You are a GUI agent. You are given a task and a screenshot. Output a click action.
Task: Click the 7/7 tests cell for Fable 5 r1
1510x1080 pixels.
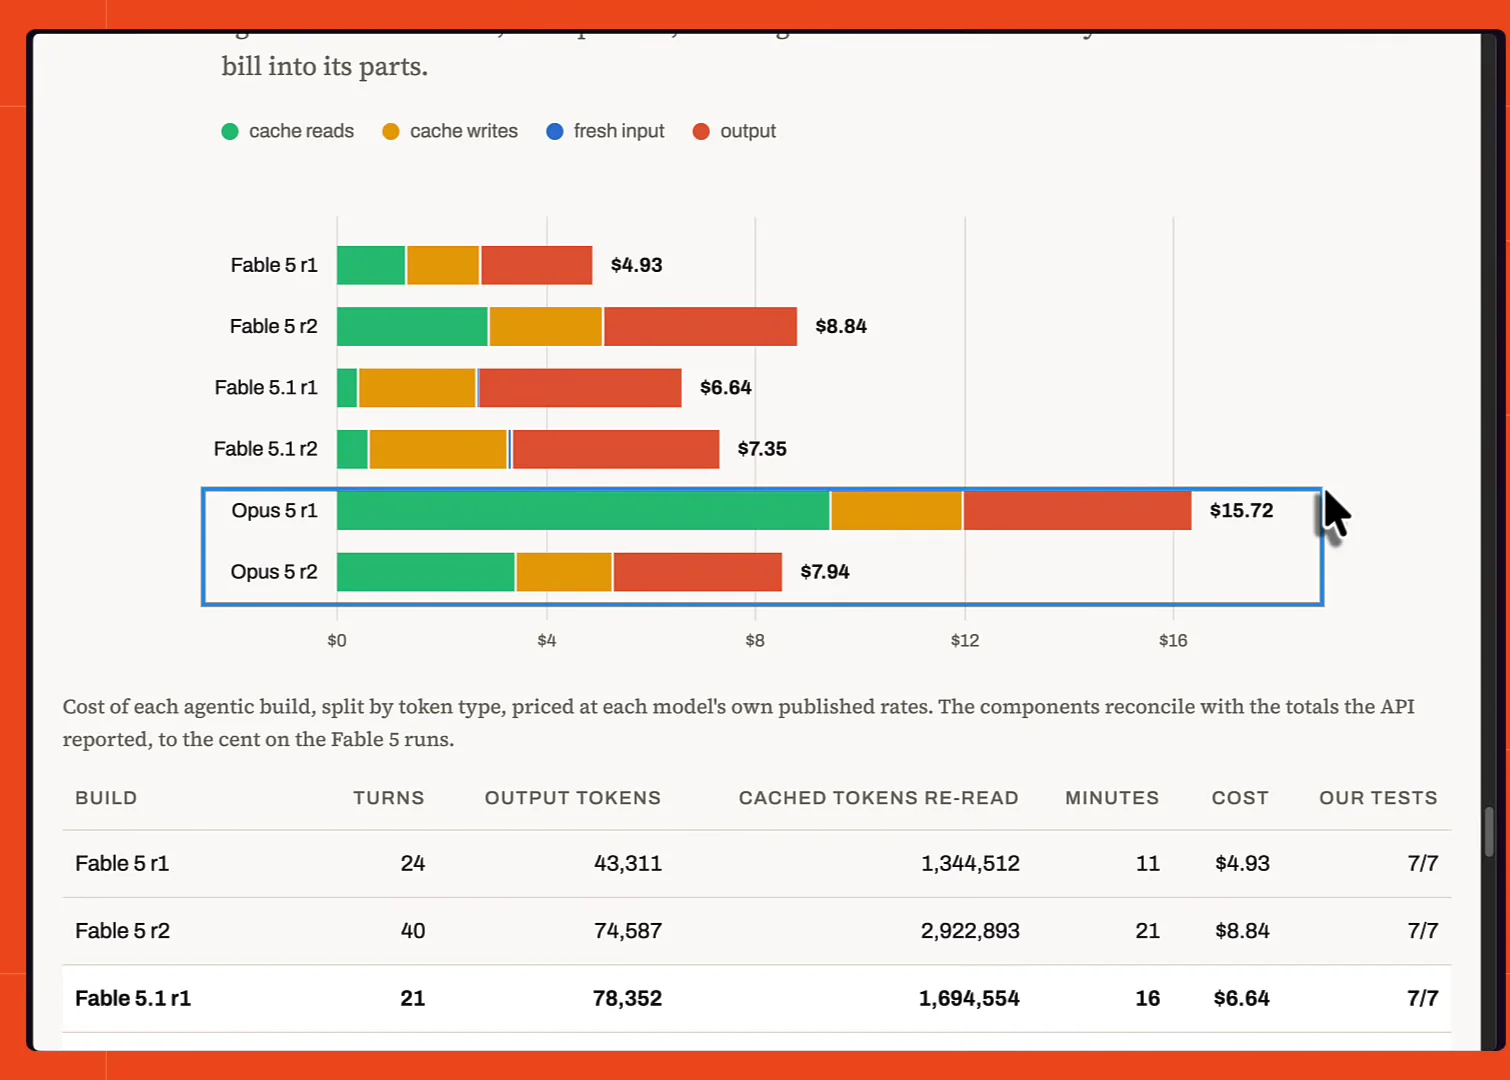pyautogui.click(x=1423, y=863)
